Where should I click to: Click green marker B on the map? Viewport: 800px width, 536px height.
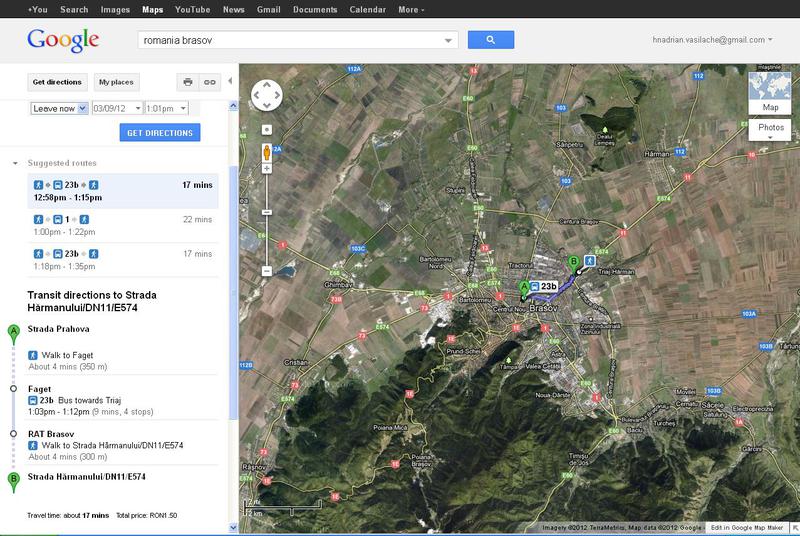pyautogui.click(x=573, y=264)
